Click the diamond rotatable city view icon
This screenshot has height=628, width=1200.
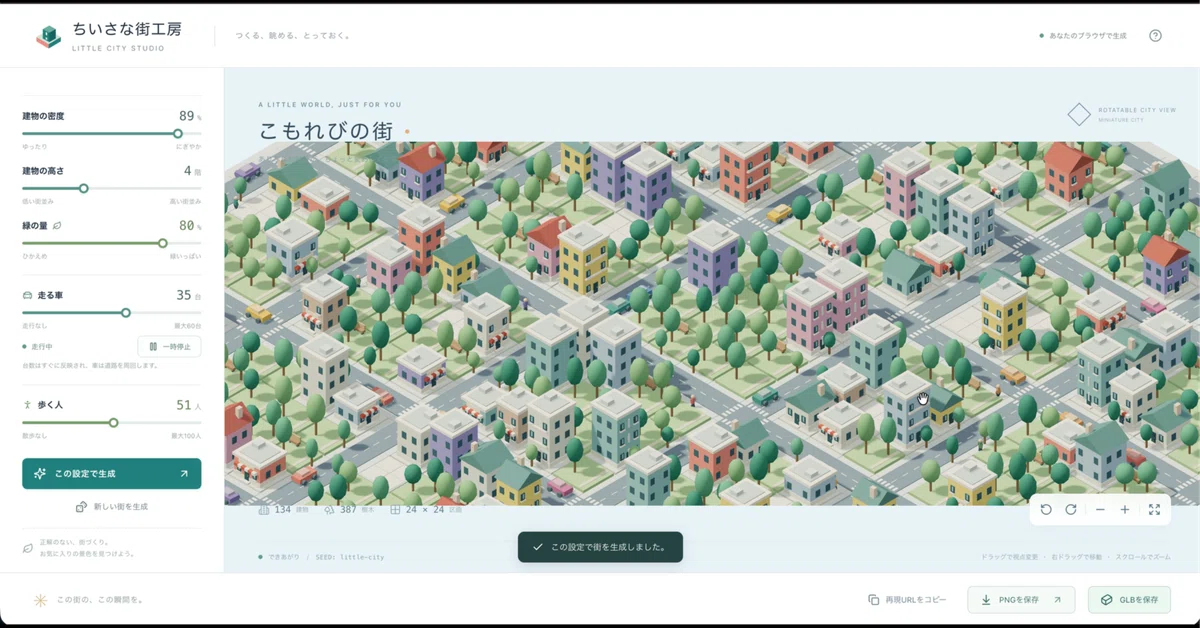[x=1079, y=114]
